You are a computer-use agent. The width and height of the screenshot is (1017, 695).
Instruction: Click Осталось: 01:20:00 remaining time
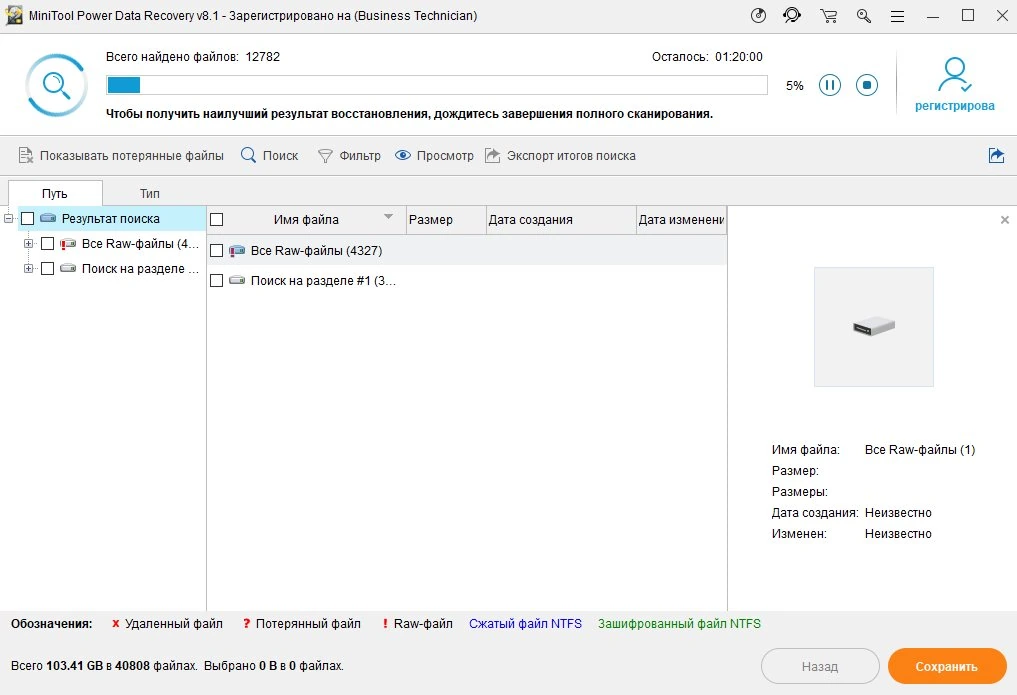[x=707, y=57]
